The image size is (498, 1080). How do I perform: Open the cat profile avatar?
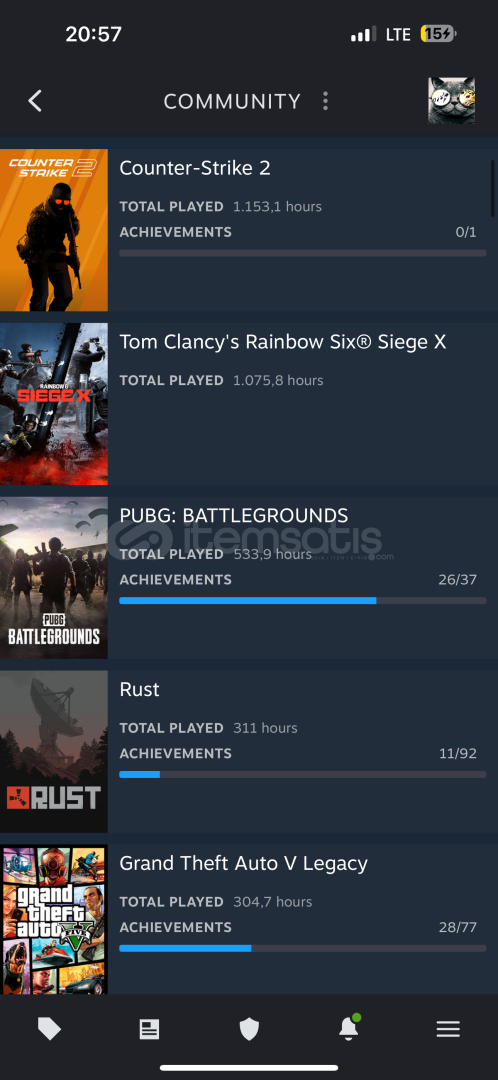point(451,101)
